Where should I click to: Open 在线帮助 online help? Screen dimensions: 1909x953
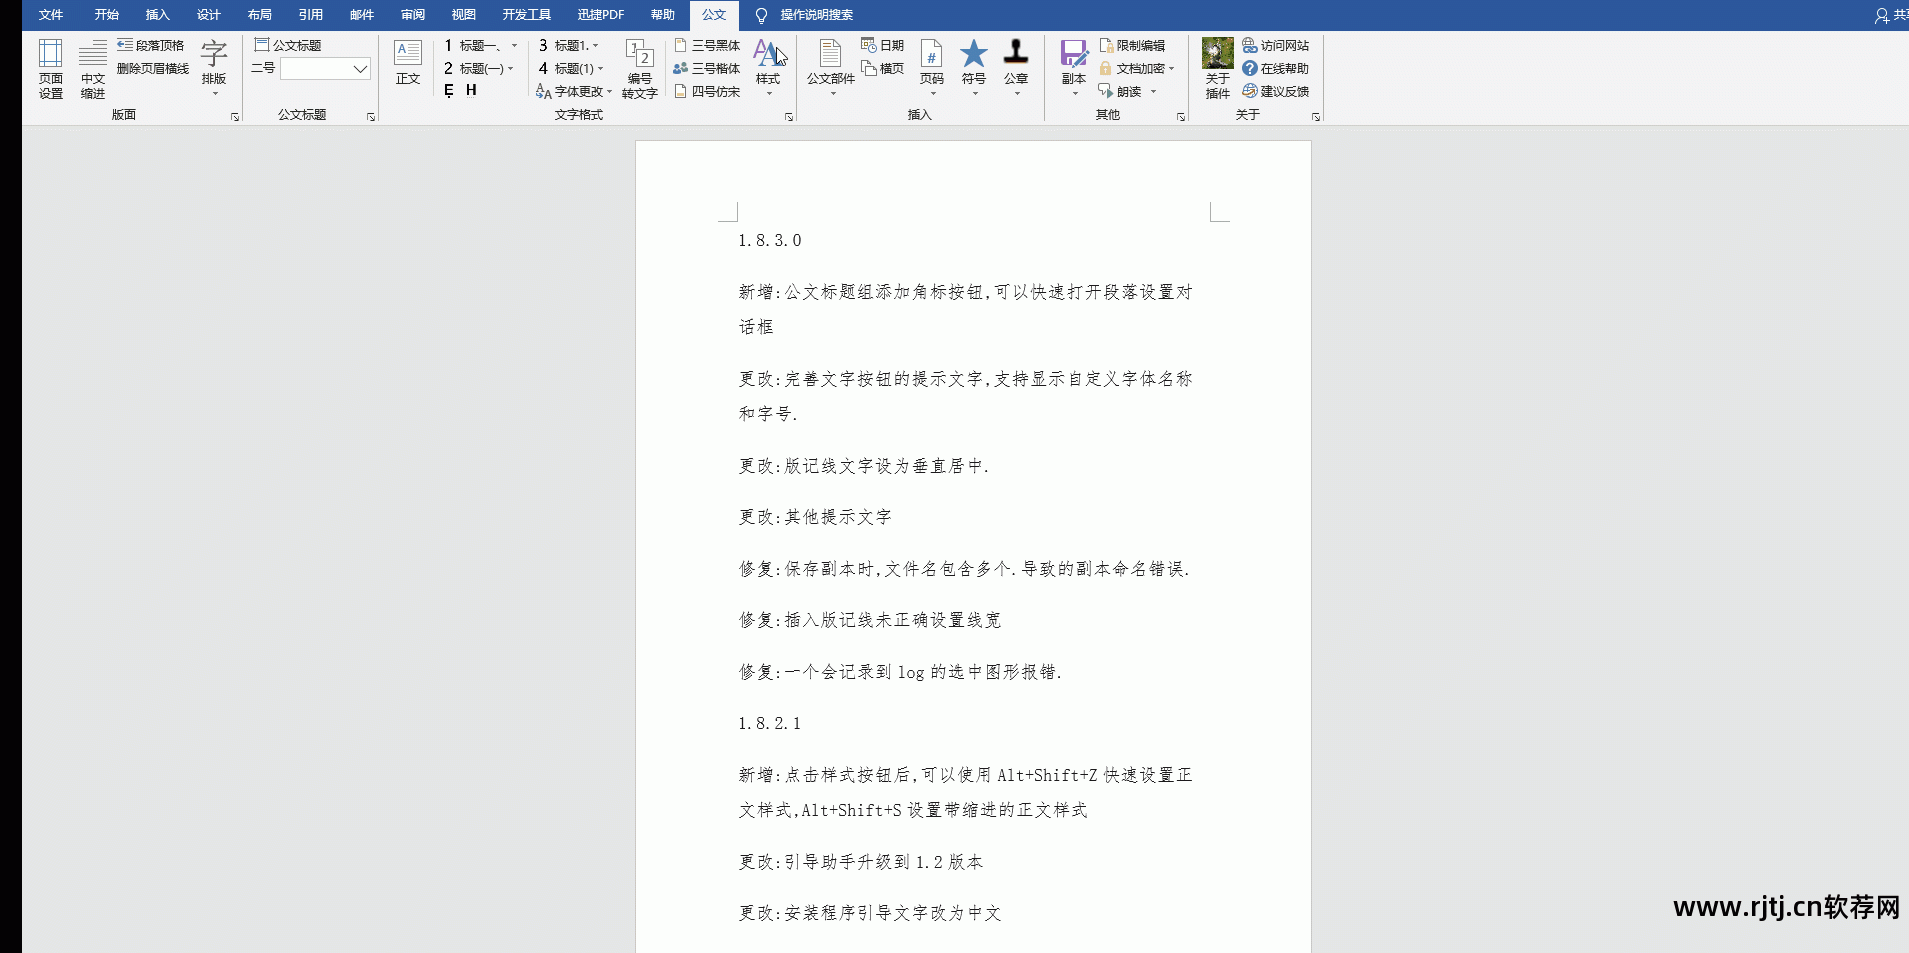[1279, 68]
